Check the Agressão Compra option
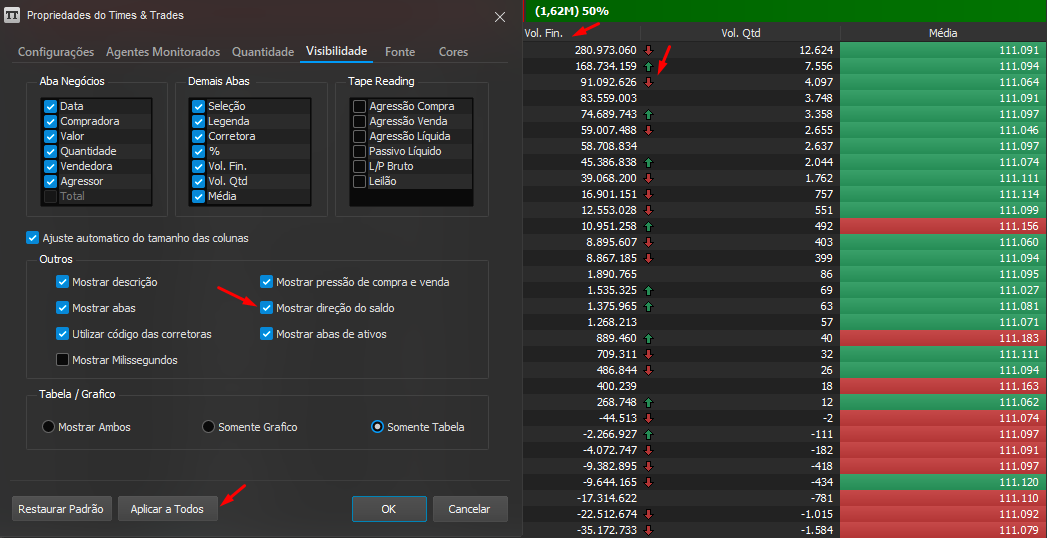Screen dimensions: 1047x538 (359, 106)
